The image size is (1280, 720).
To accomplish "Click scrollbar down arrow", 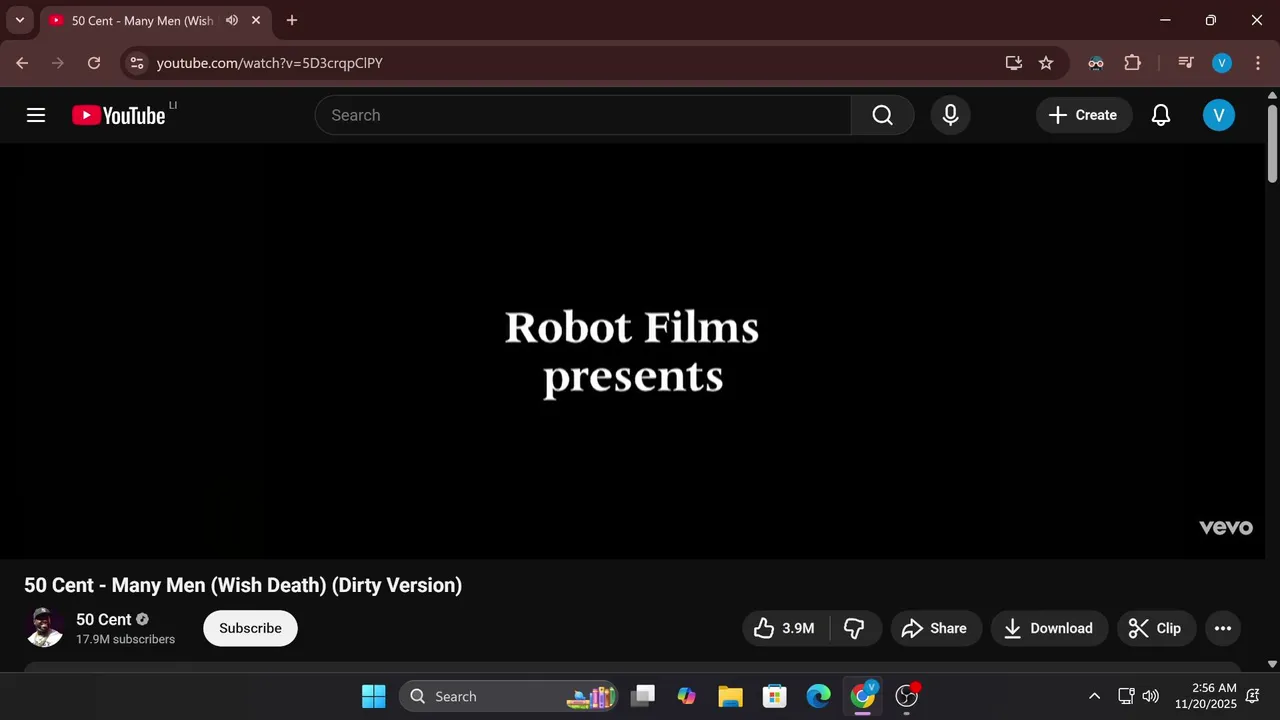I will coord(1272,663).
